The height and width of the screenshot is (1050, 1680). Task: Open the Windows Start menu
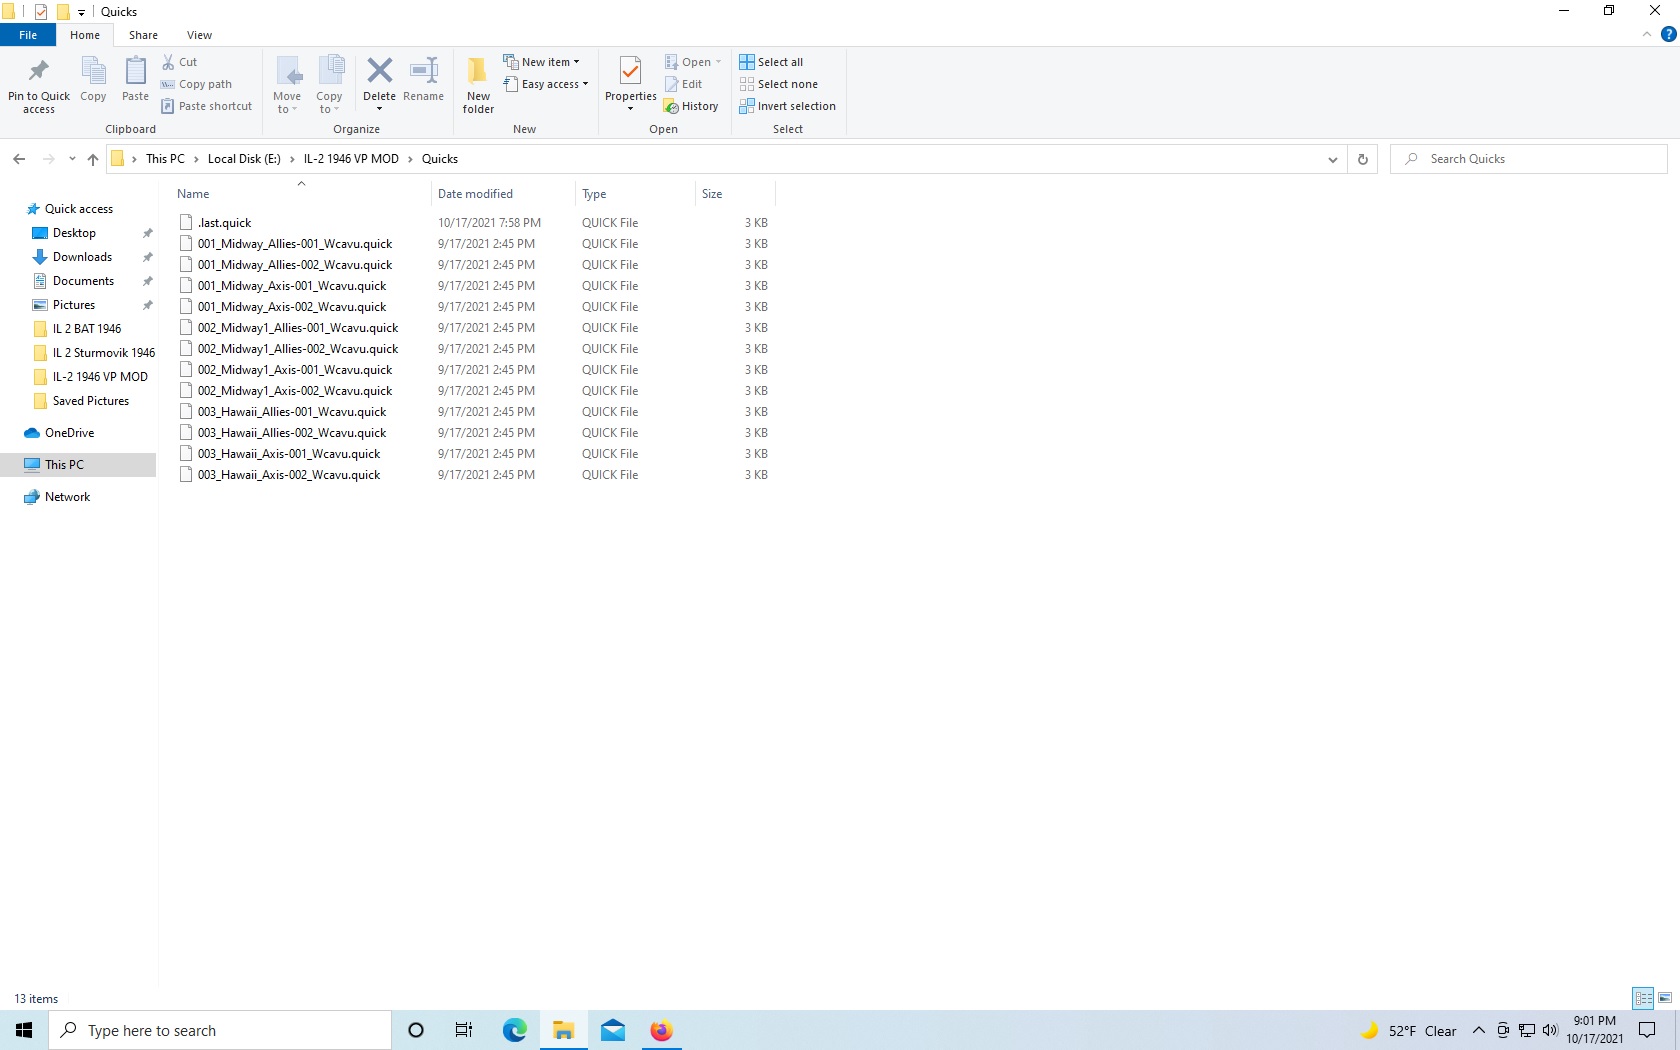(24, 1030)
